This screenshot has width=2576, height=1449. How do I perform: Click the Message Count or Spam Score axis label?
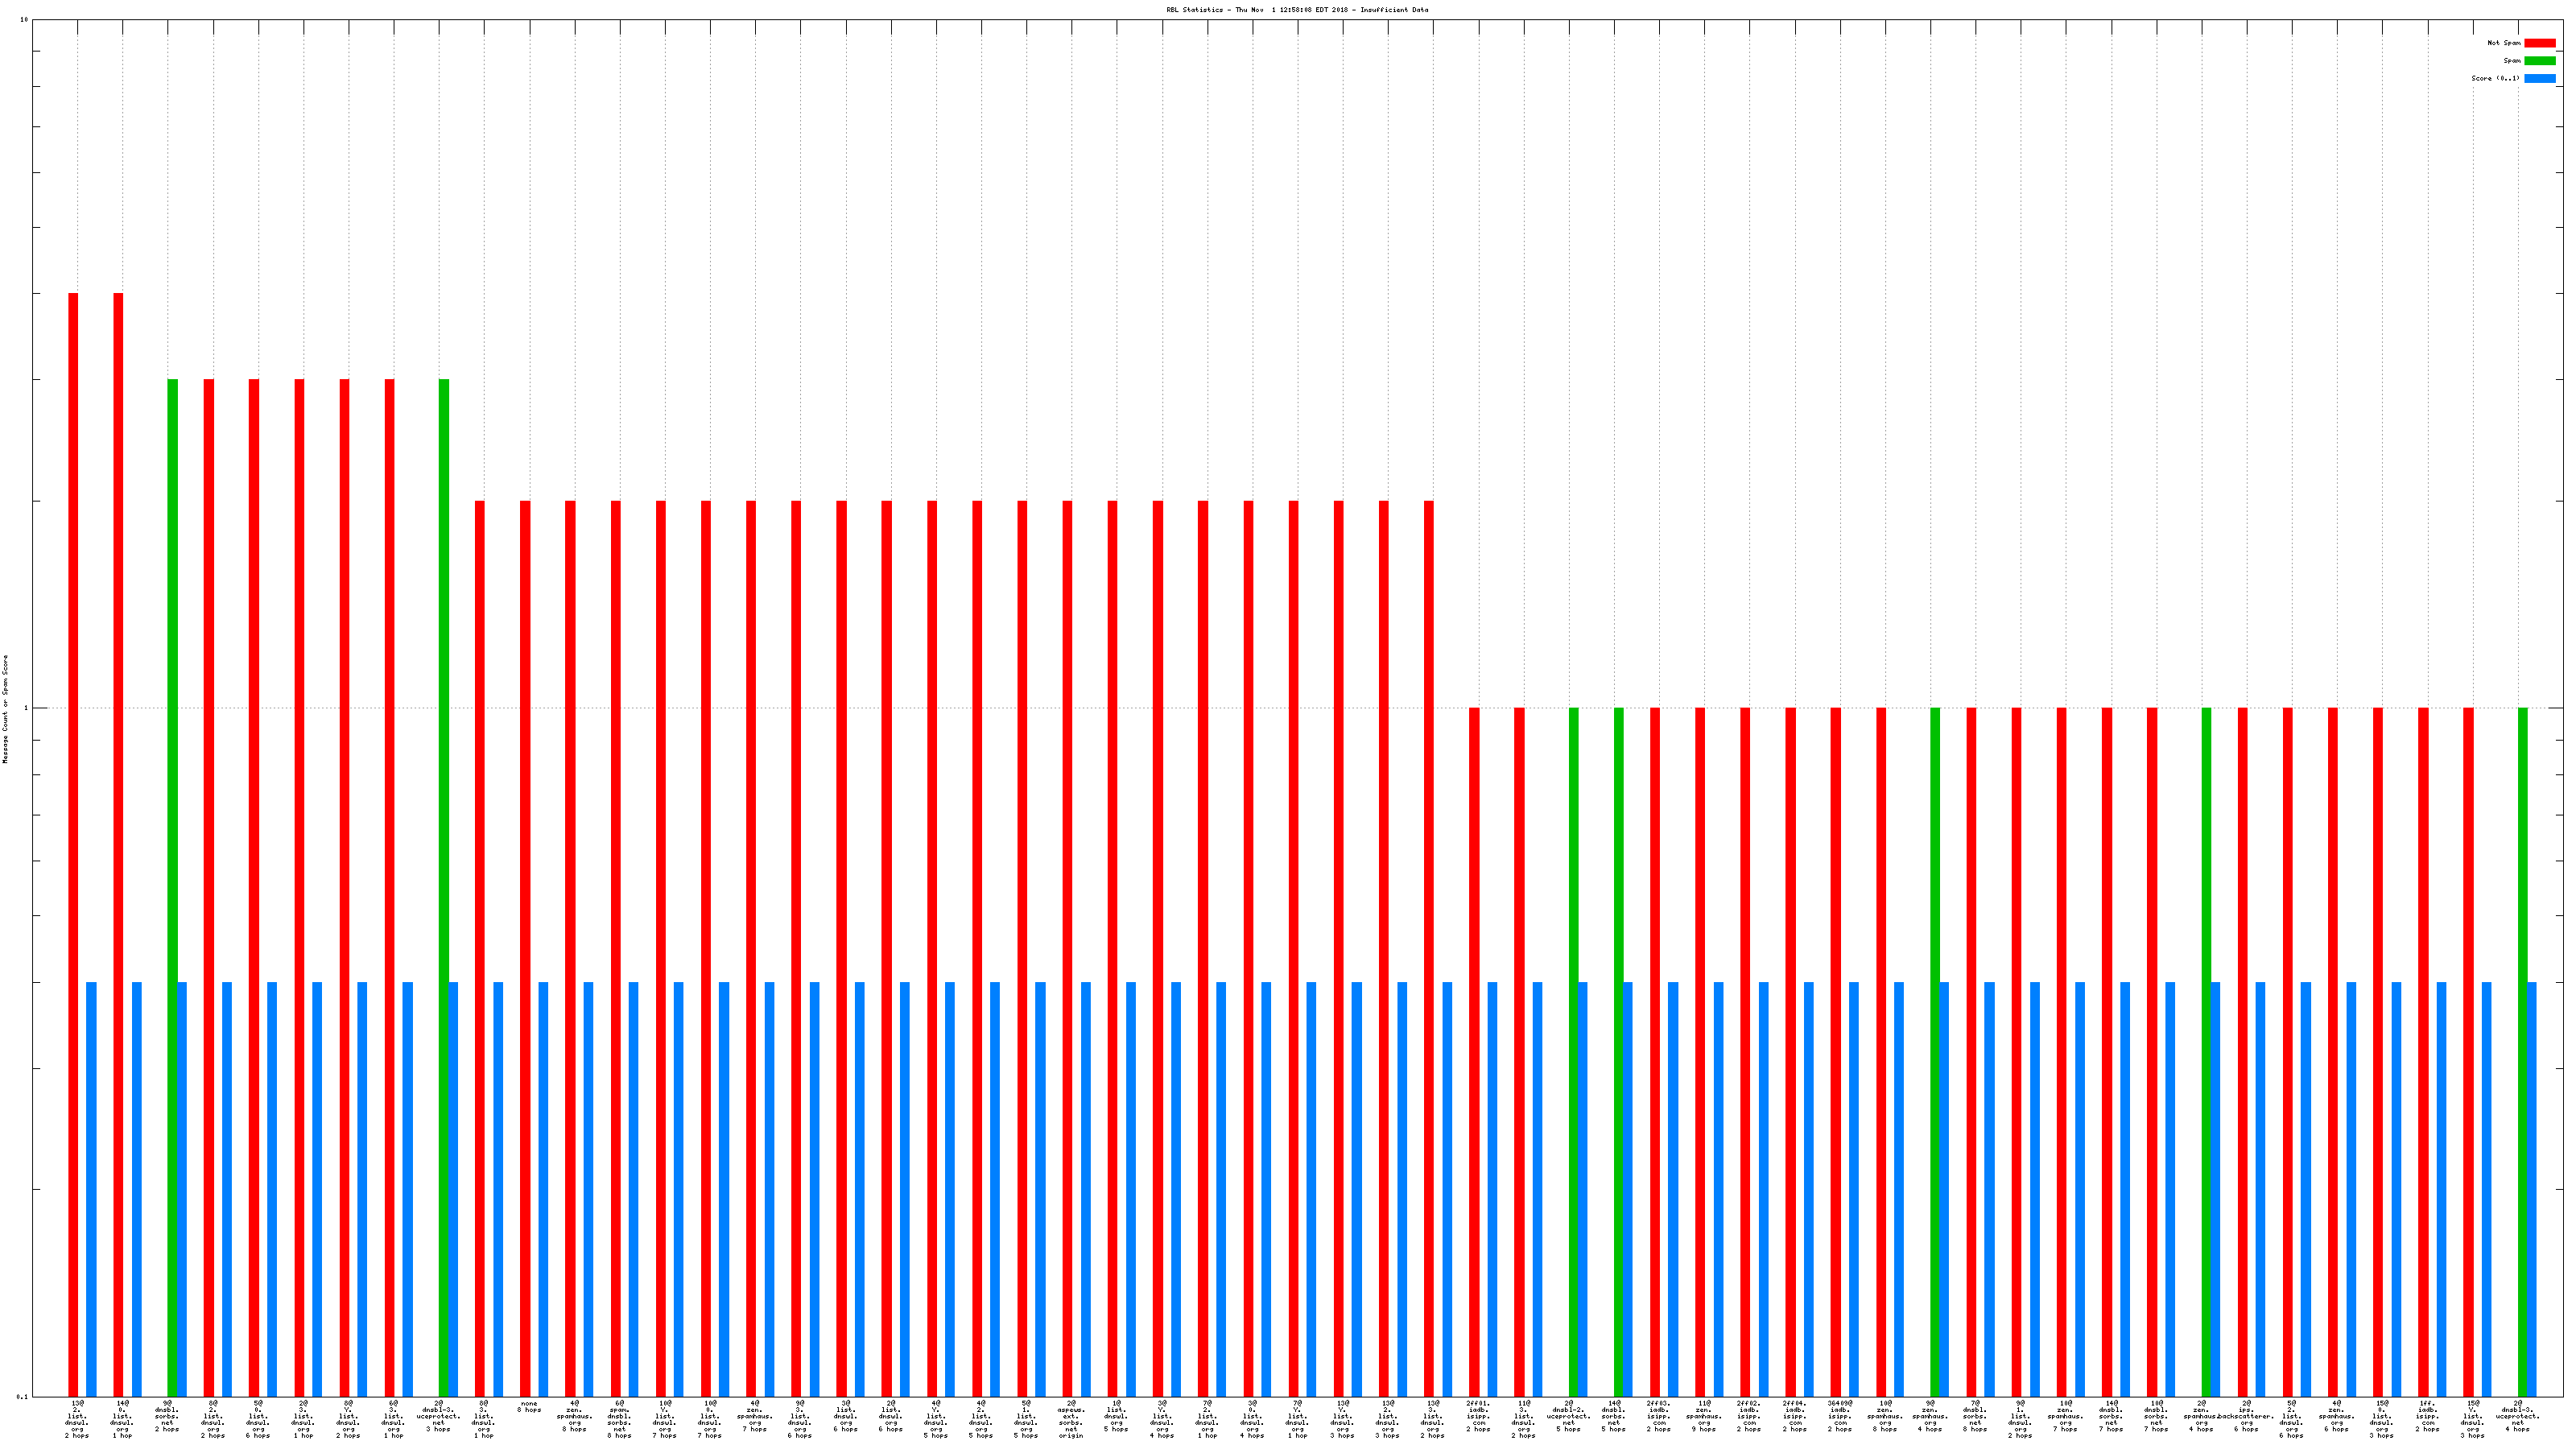coord(5,709)
